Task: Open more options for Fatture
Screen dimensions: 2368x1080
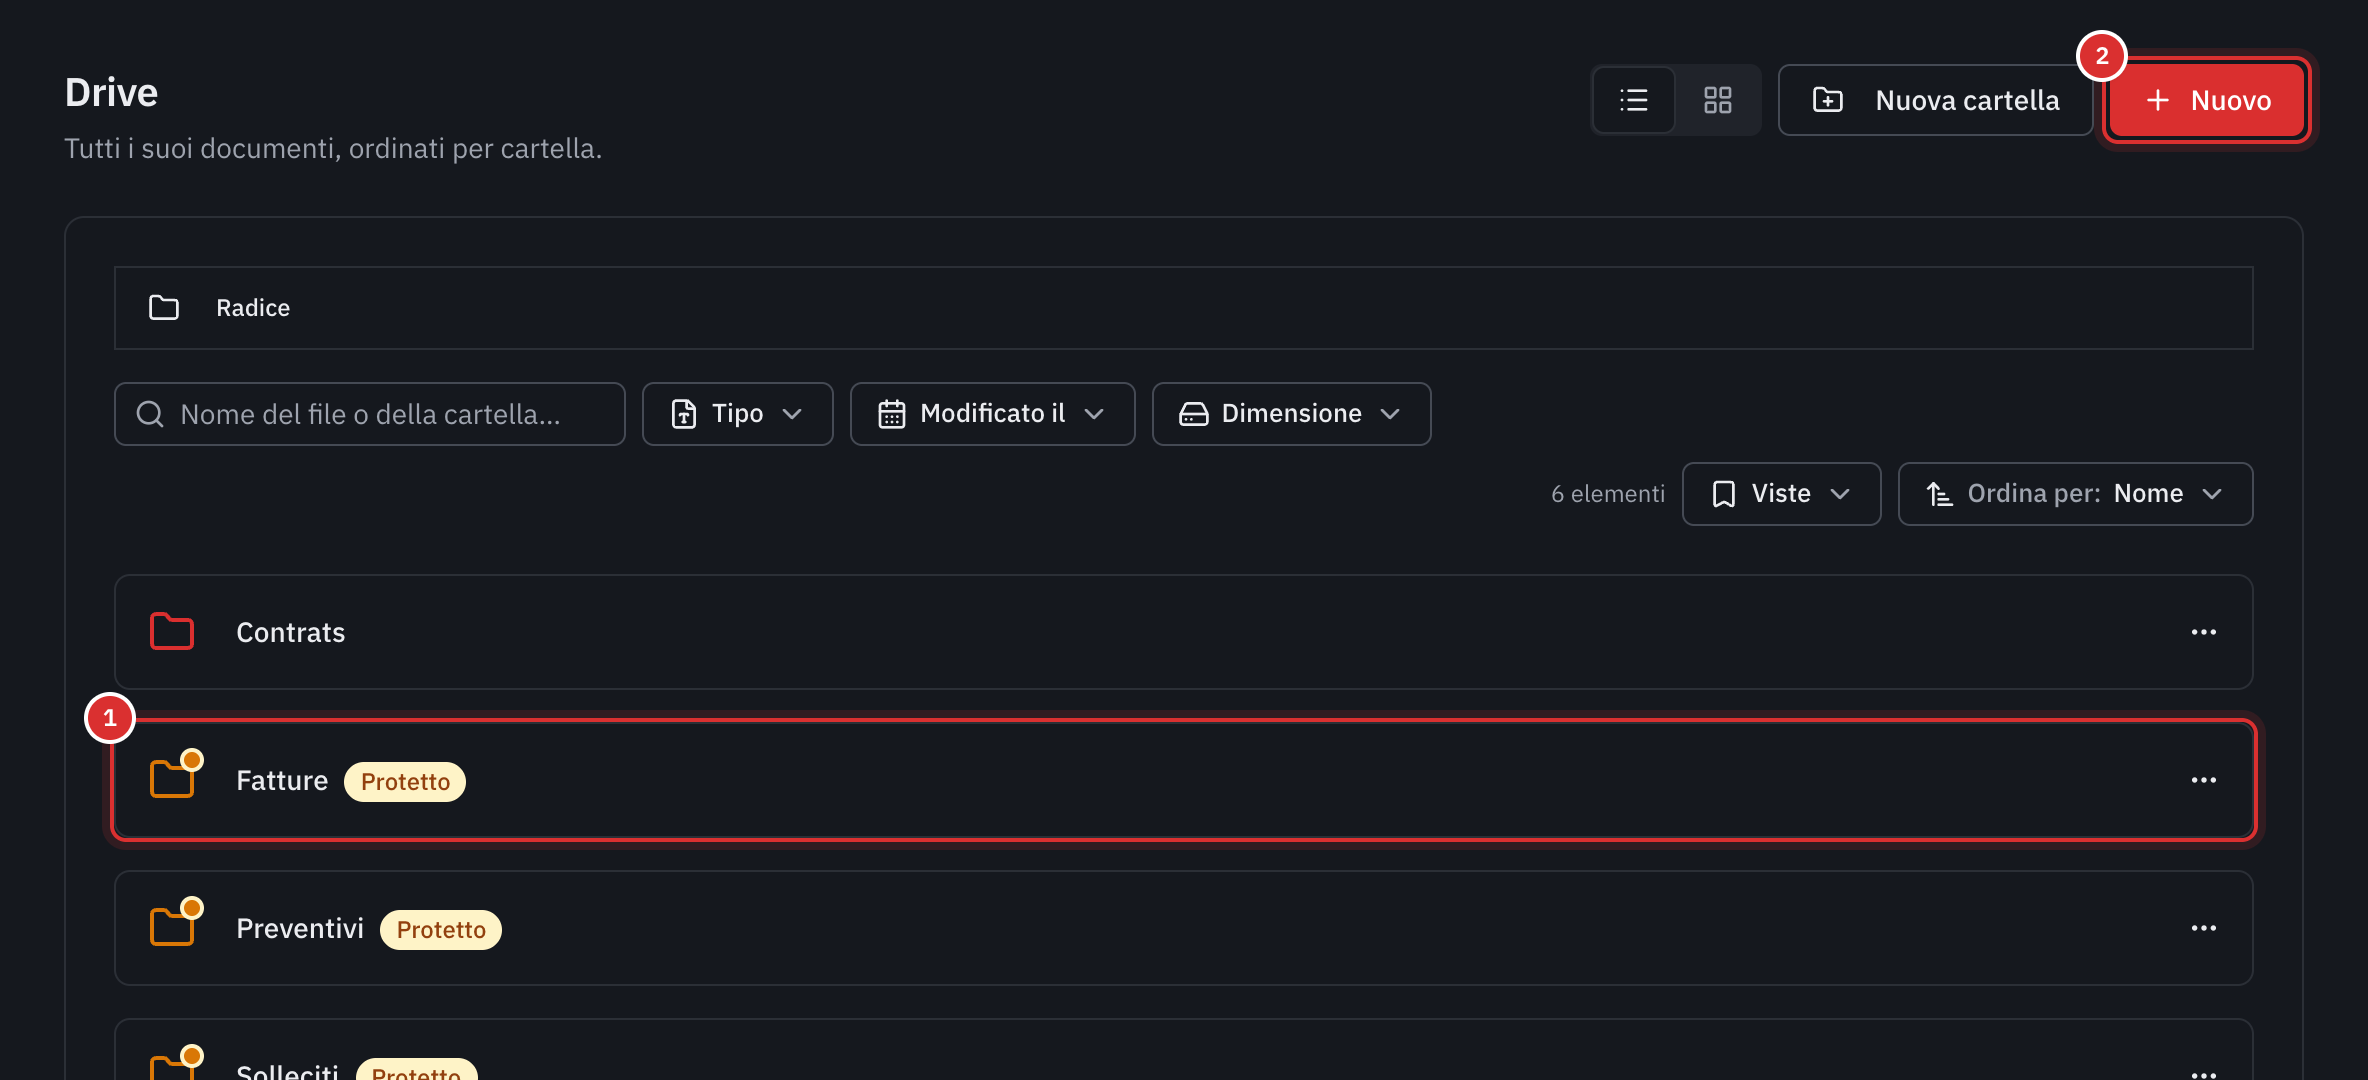Action: 2204,780
